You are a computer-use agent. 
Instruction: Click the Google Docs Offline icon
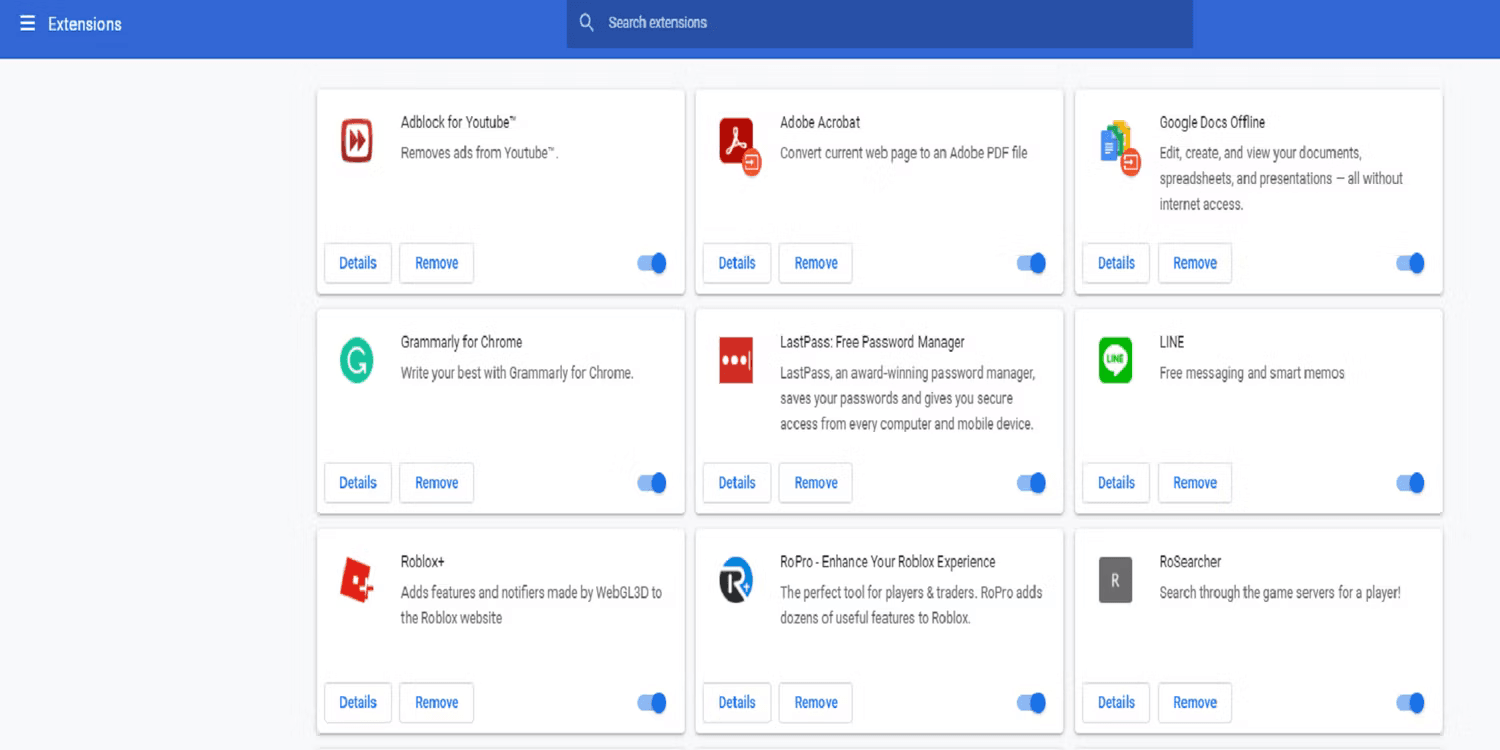[1115, 145]
